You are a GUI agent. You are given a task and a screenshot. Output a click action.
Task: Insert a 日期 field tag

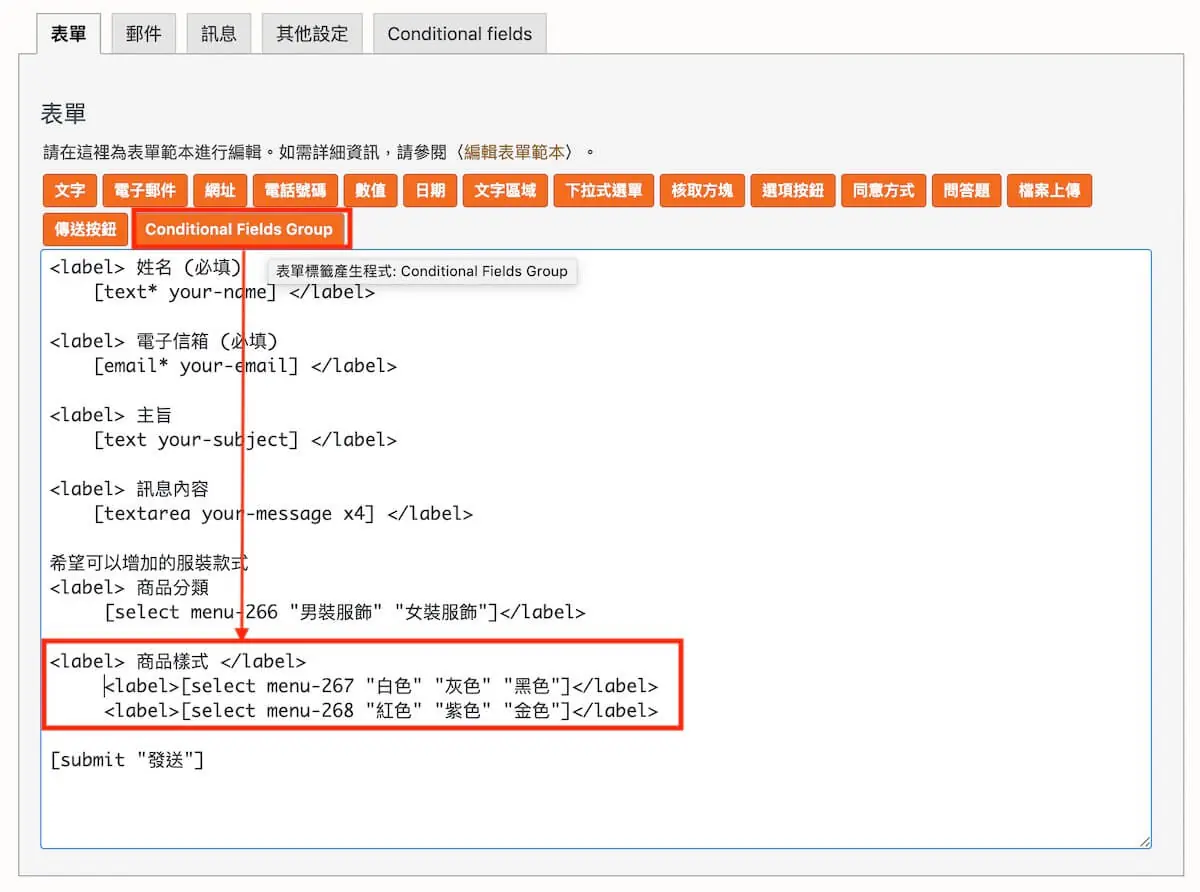pyautogui.click(x=430, y=190)
